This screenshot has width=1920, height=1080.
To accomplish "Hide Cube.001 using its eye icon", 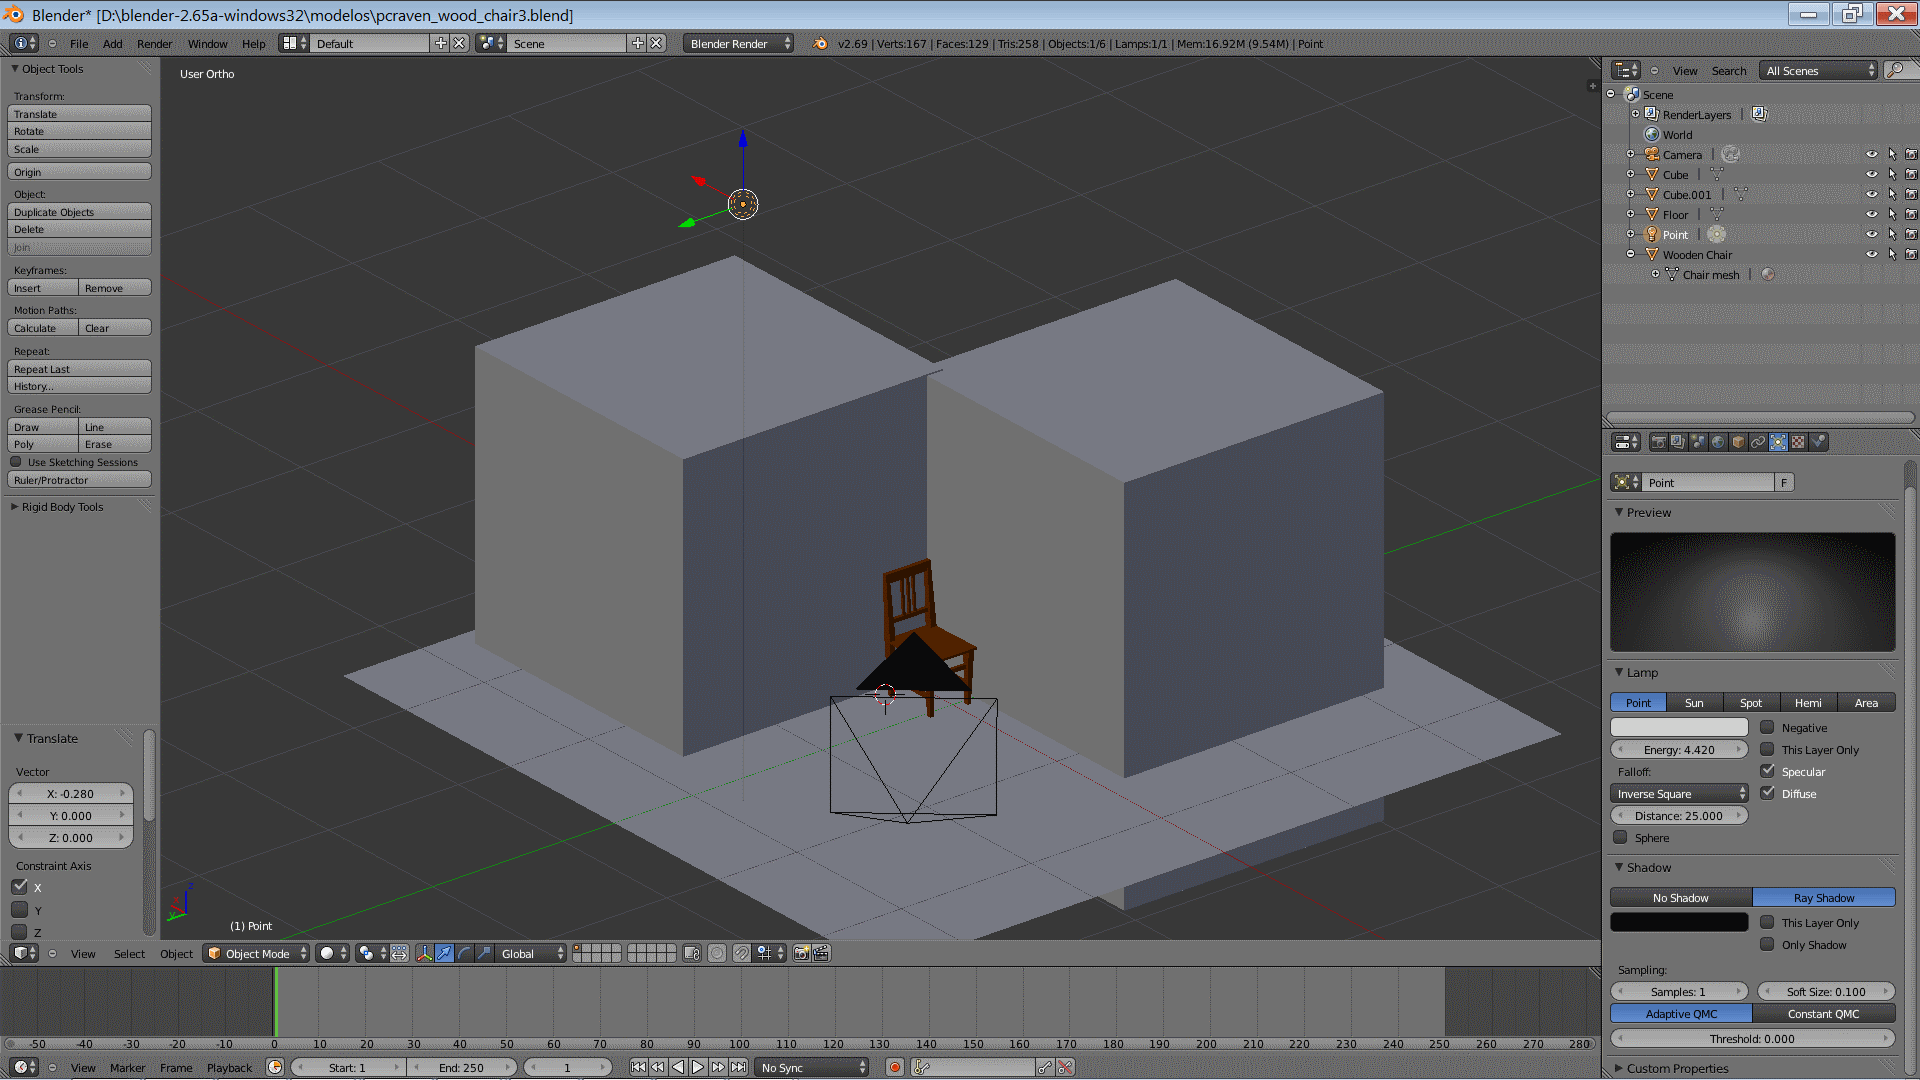I will 1871,194.
